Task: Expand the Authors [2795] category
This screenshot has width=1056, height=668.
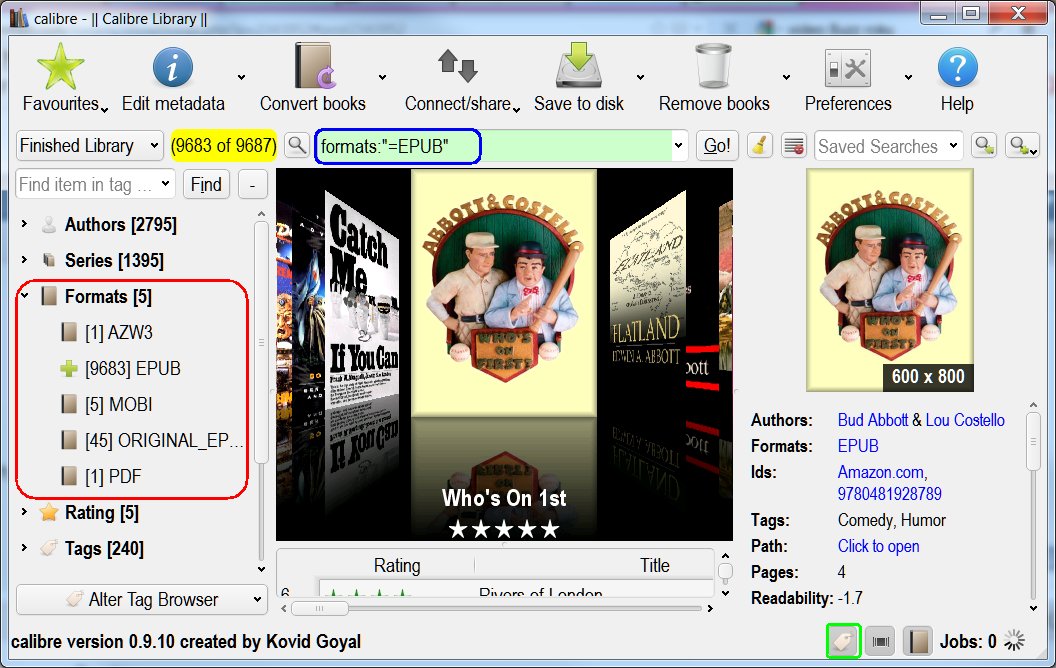Action: pyautogui.click(x=25, y=224)
